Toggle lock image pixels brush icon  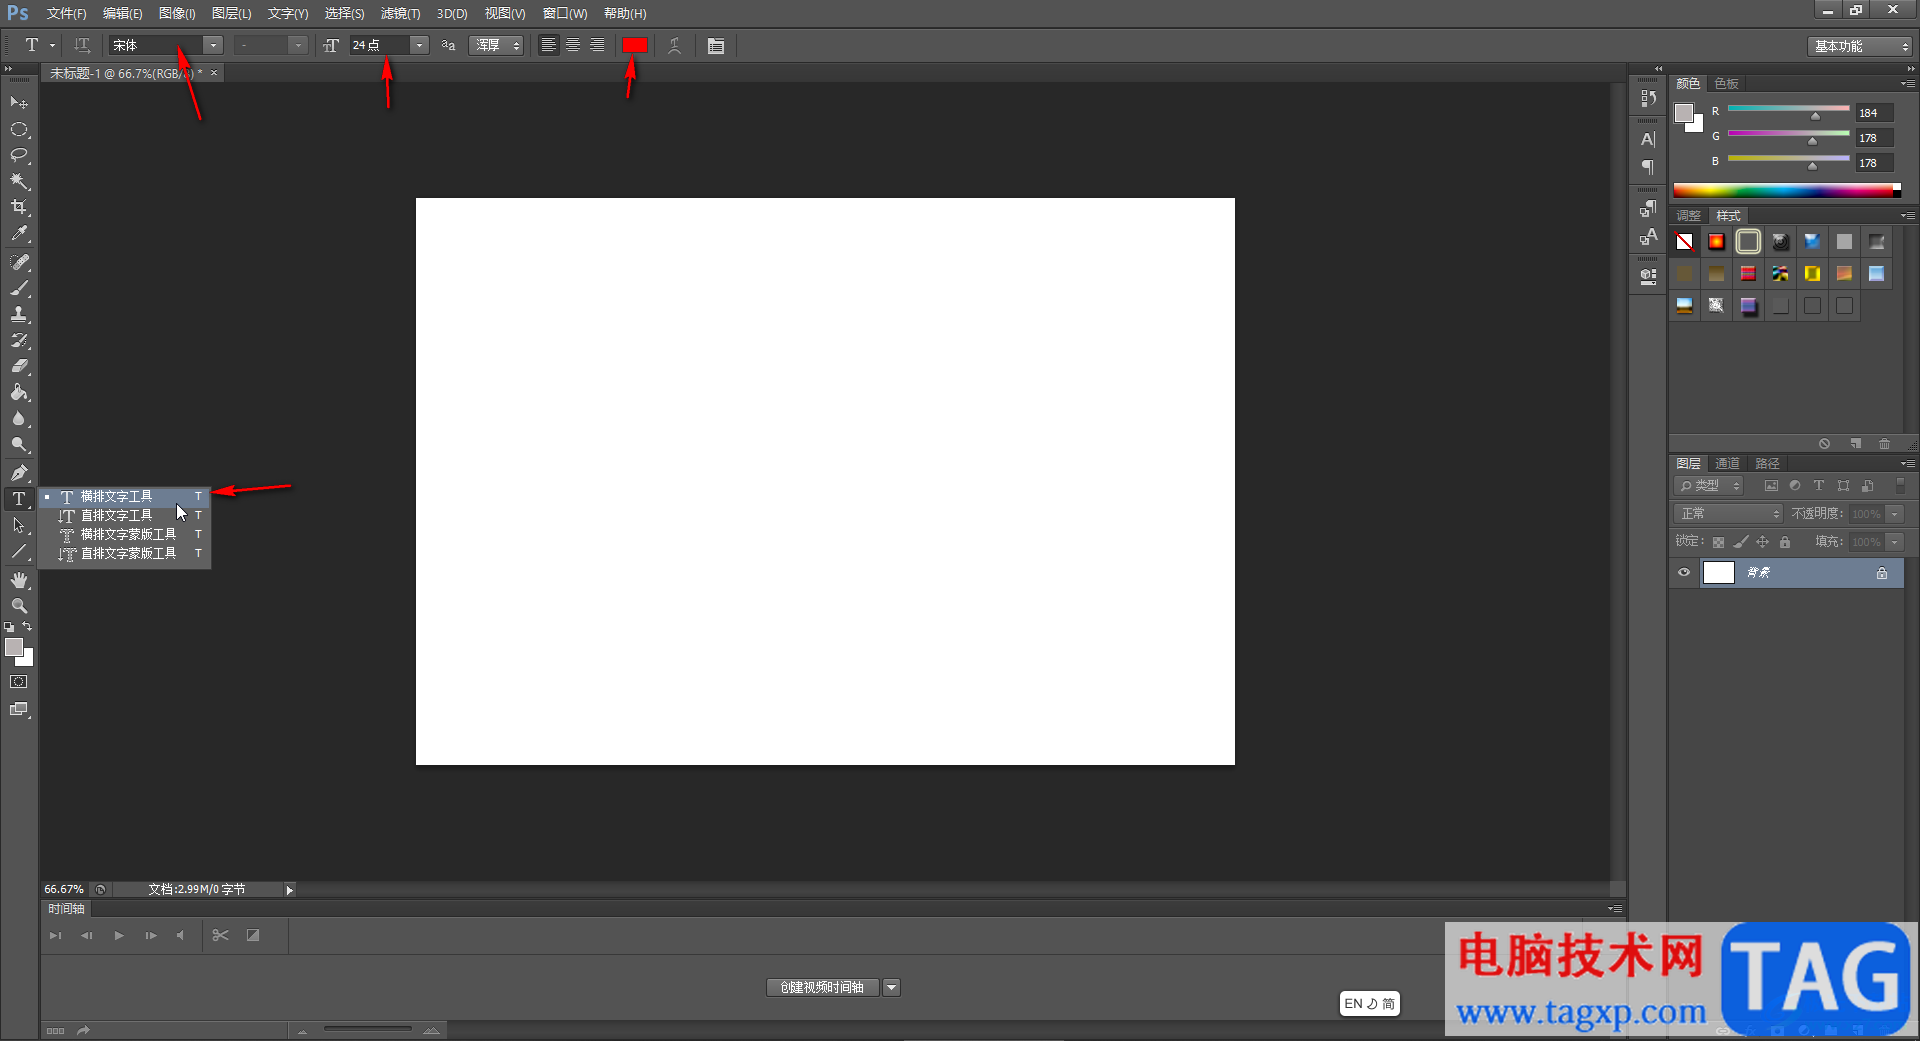coord(1741,542)
